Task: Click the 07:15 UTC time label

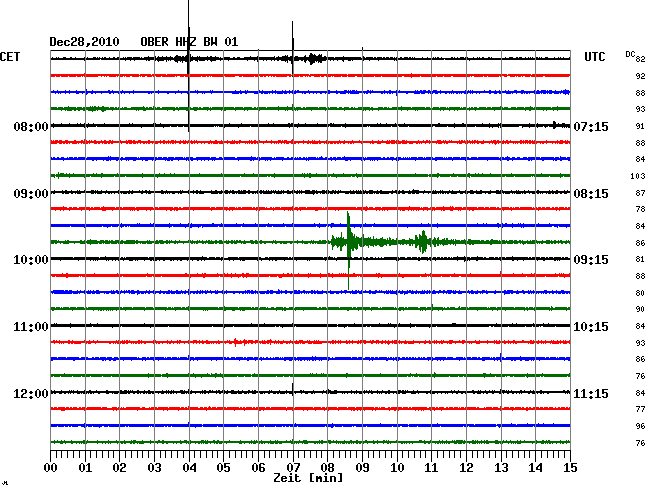Action: (591, 126)
